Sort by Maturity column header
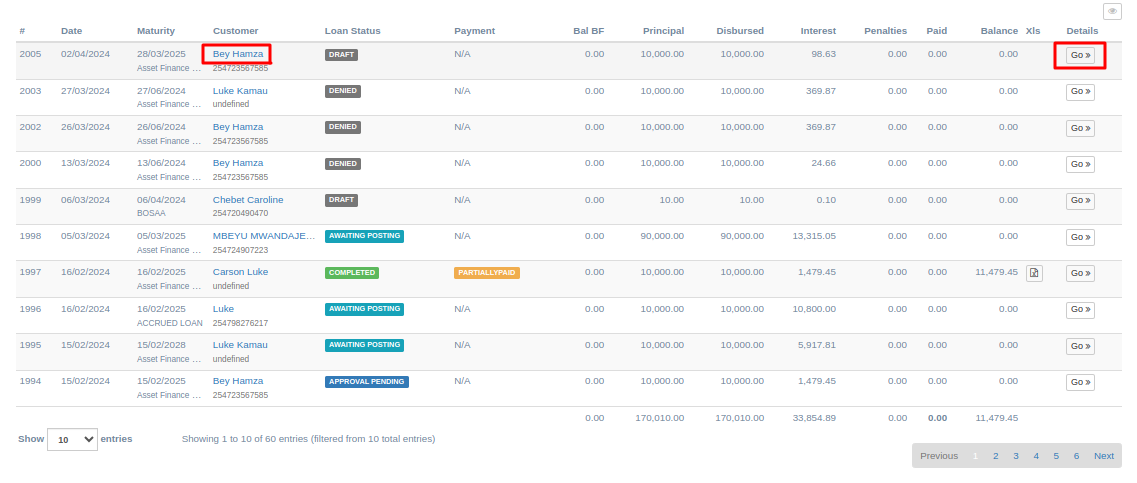The width and height of the screenshot is (1137, 483). pos(156,30)
